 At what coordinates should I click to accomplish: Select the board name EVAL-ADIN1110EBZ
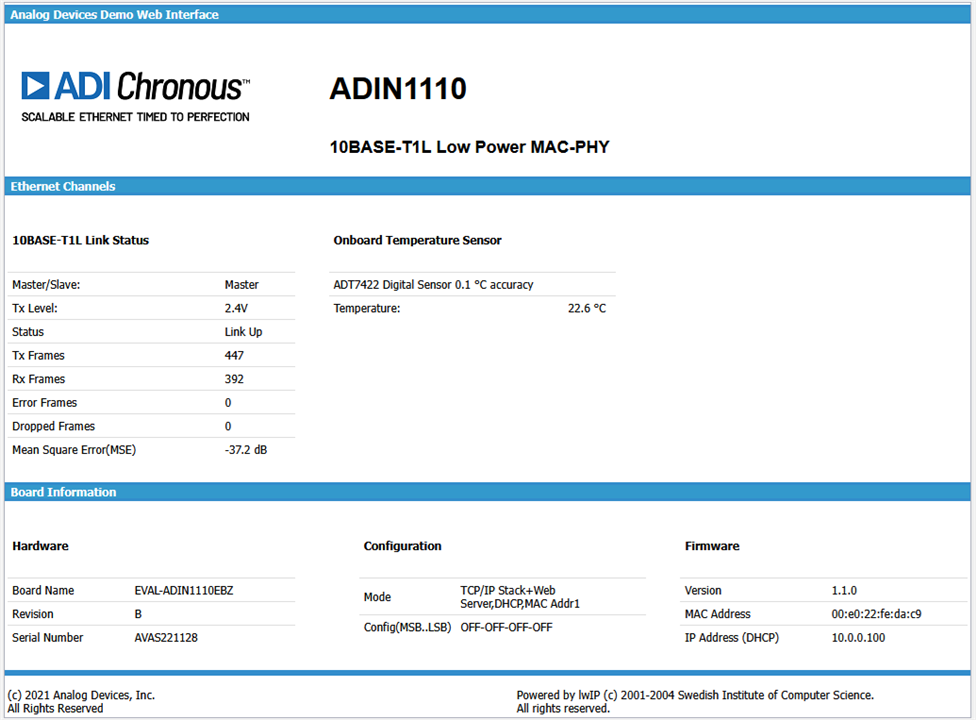[184, 591]
